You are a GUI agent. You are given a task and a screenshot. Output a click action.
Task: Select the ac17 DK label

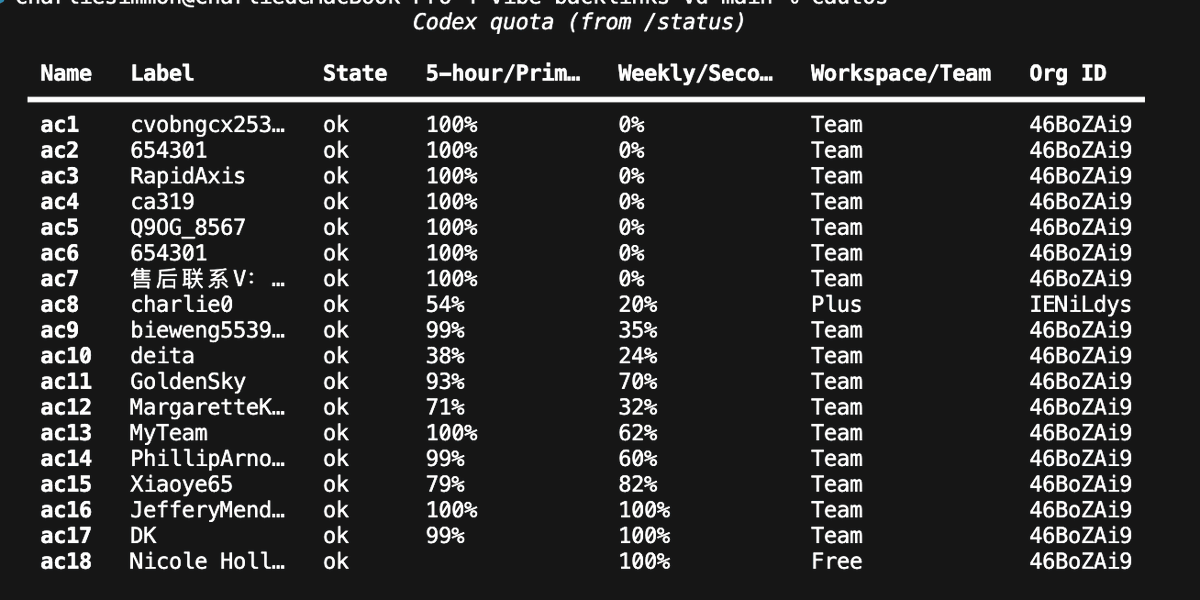tap(143, 536)
